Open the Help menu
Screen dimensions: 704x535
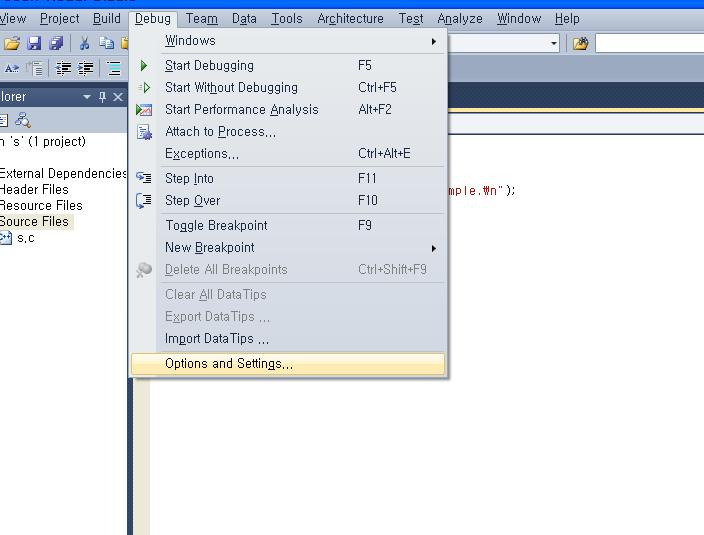567,19
